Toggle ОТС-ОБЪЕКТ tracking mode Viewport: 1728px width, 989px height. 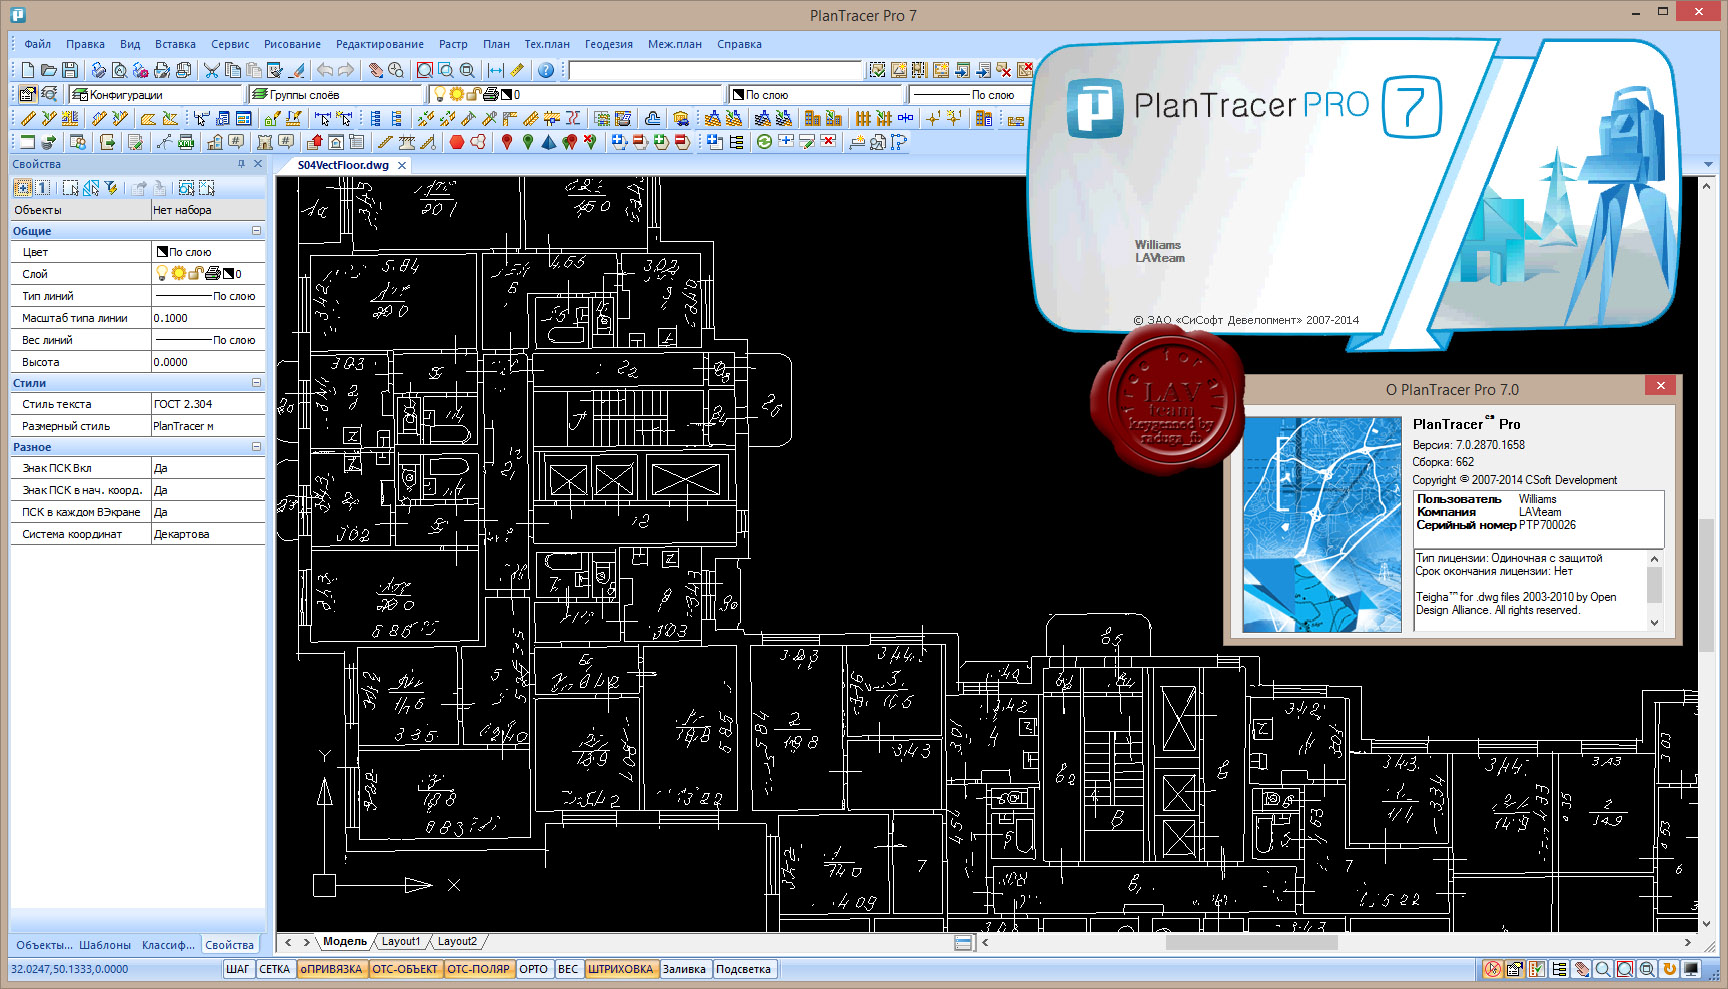point(405,969)
